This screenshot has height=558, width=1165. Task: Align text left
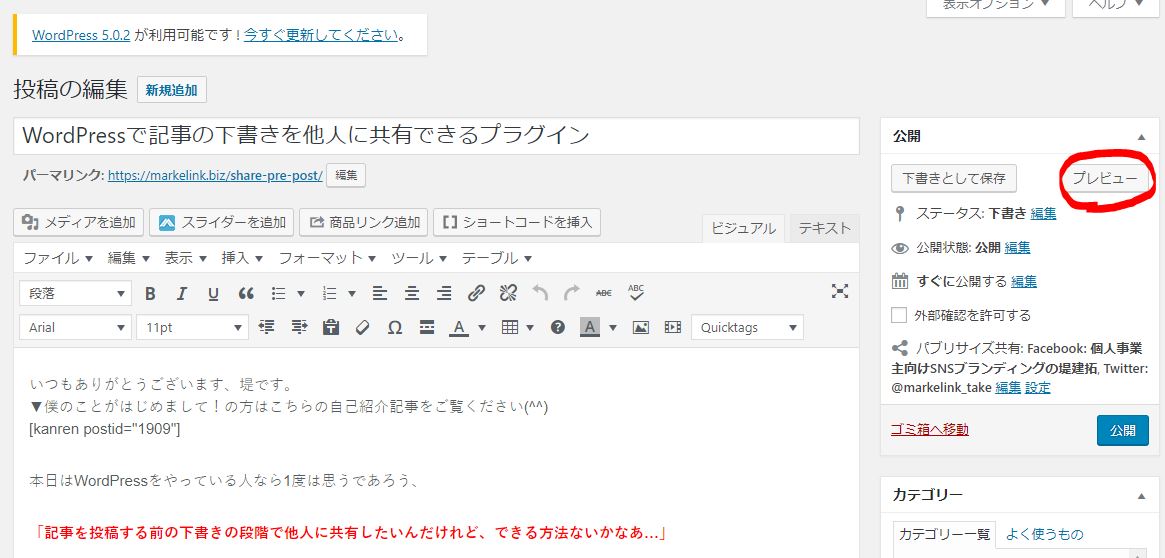coord(380,293)
